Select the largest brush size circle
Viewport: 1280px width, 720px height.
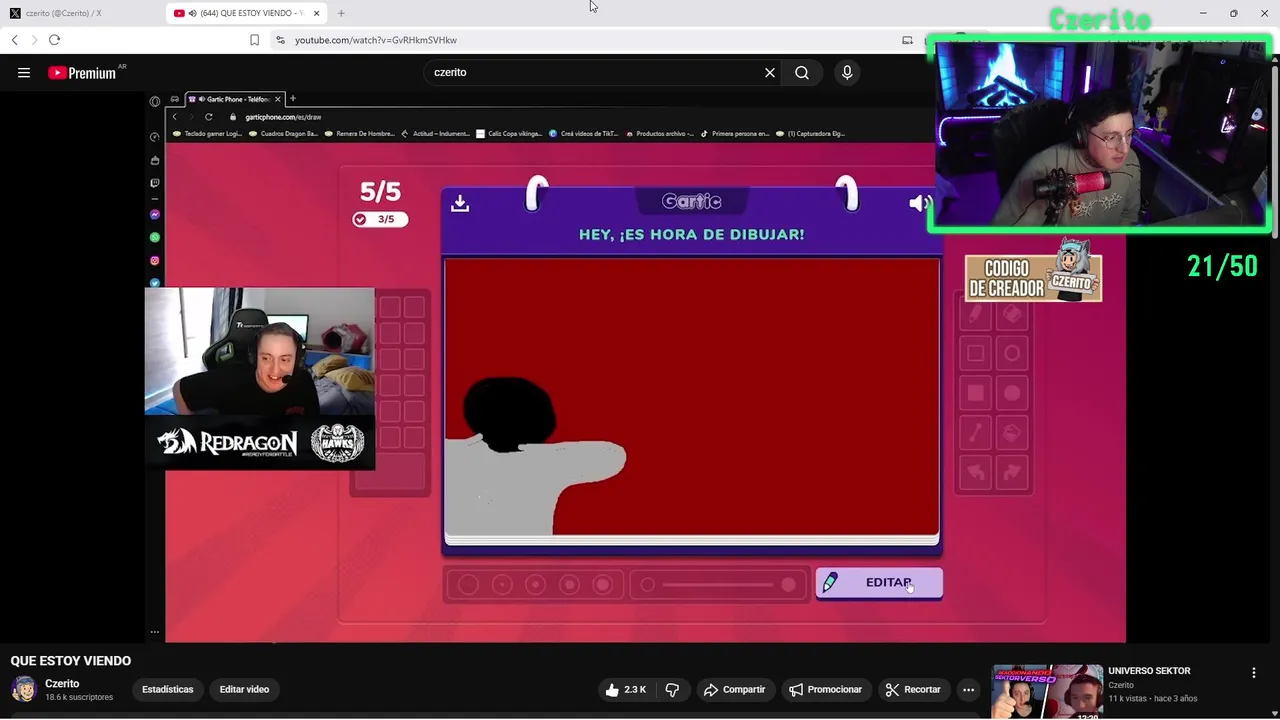(603, 585)
